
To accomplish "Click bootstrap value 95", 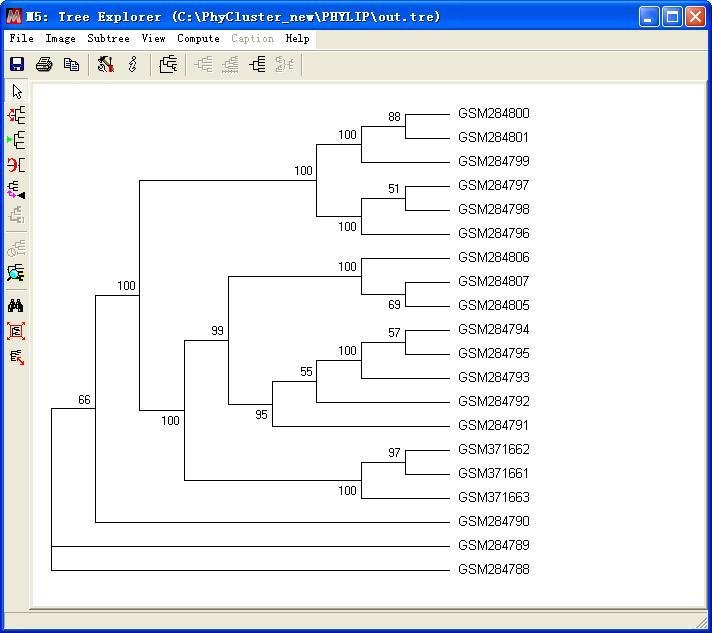I will pyautogui.click(x=261, y=415).
